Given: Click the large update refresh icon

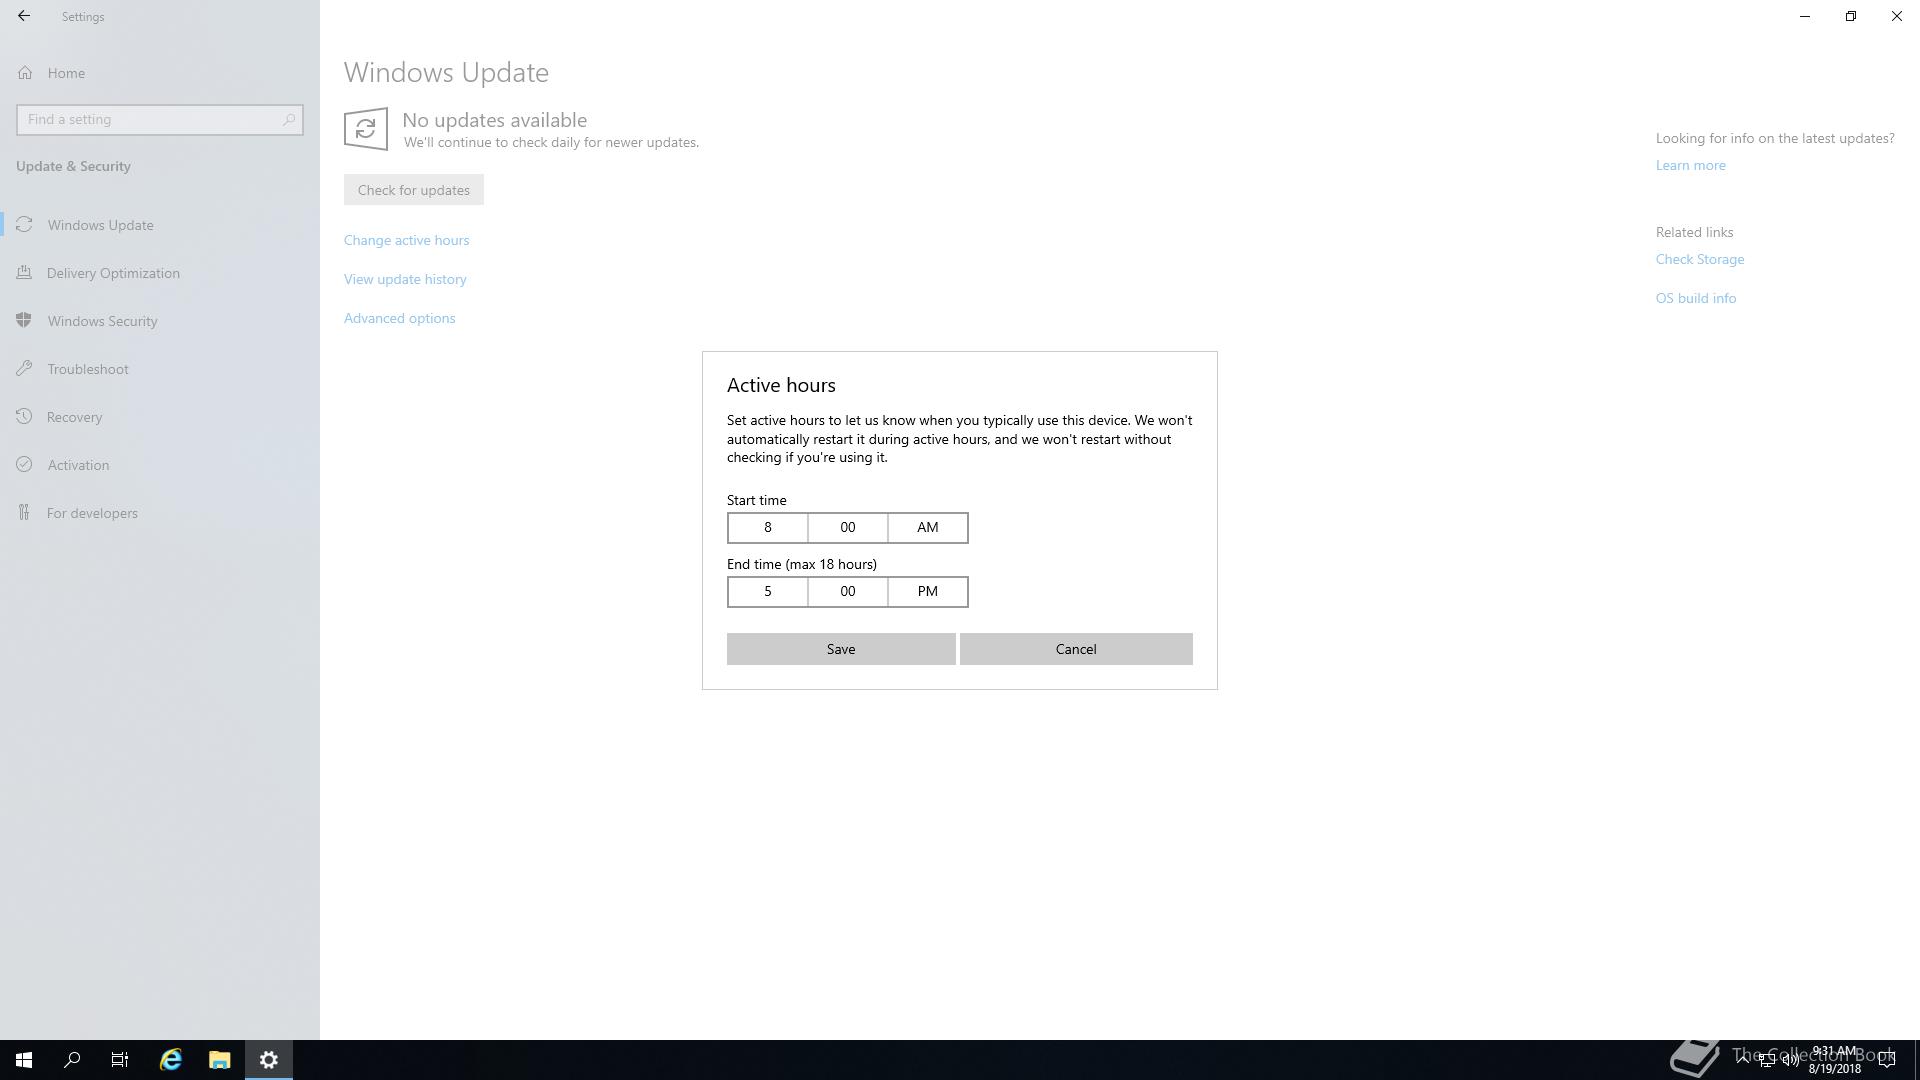Looking at the screenshot, I should point(366,129).
